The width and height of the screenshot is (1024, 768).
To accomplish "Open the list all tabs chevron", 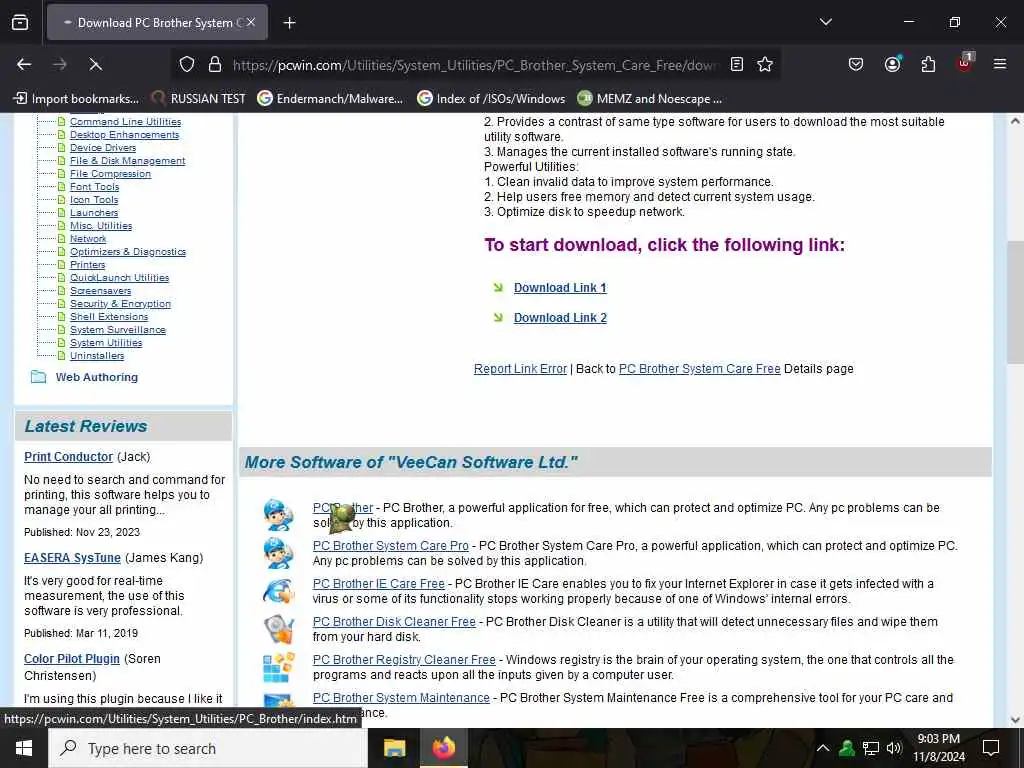I will click(825, 22).
